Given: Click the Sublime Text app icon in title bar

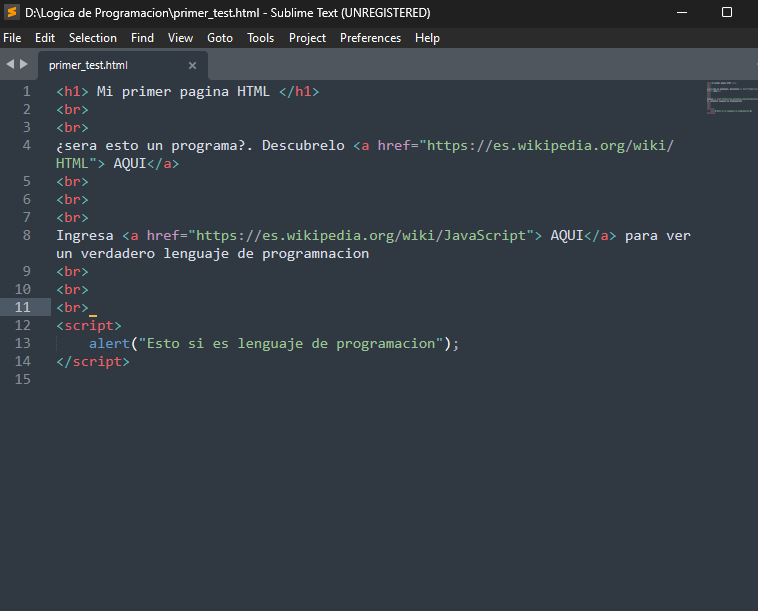Looking at the screenshot, I should click(12, 12).
